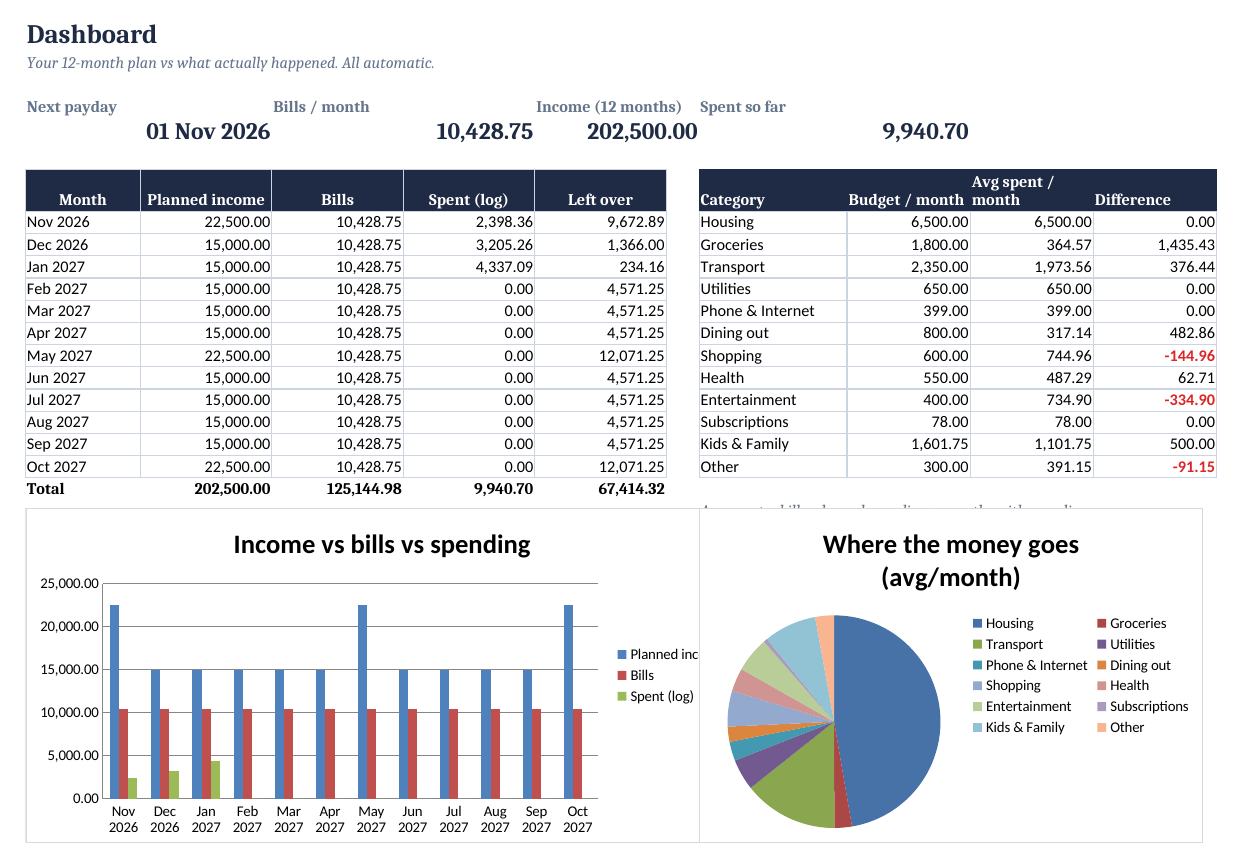Click the large 202,500.00 income summary value
This screenshot has height=867, width=1241.
[642, 131]
